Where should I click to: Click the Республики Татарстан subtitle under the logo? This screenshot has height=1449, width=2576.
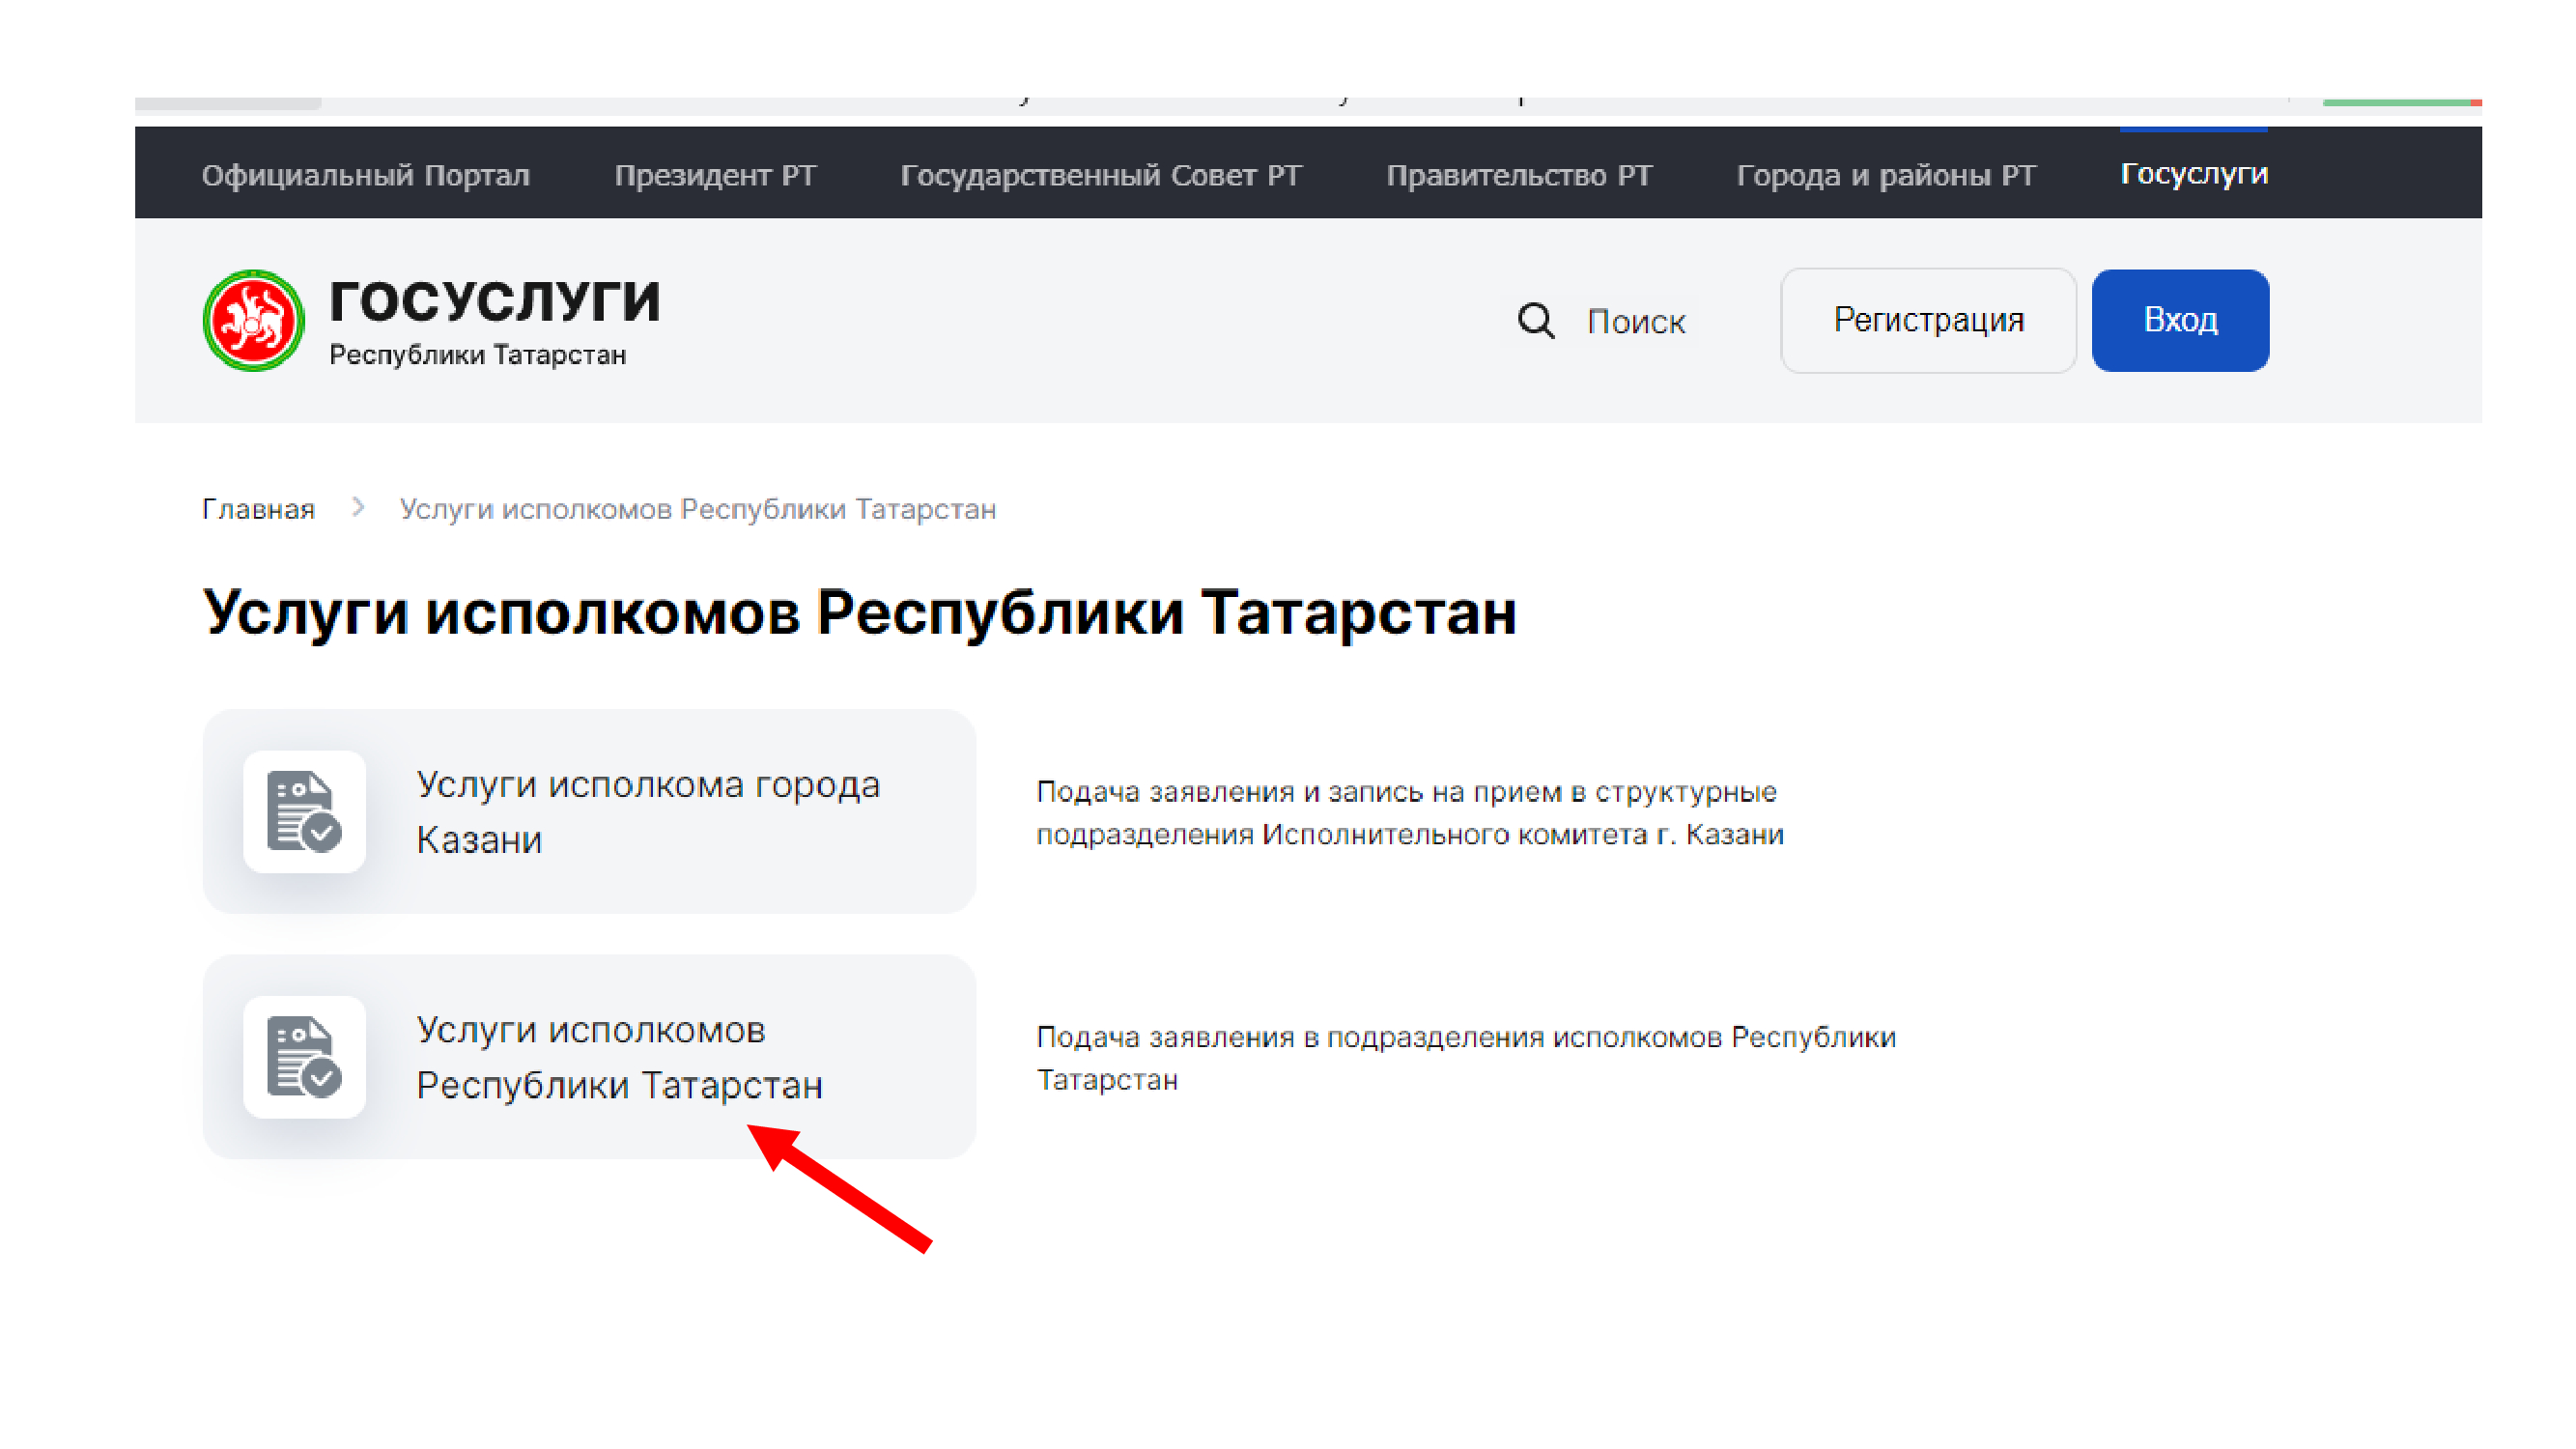(477, 355)
